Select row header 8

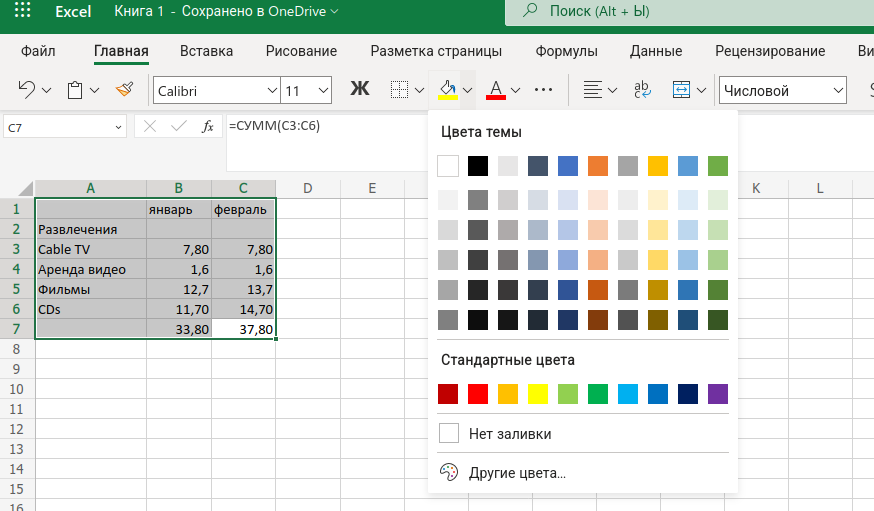click(x=17, y=349)
